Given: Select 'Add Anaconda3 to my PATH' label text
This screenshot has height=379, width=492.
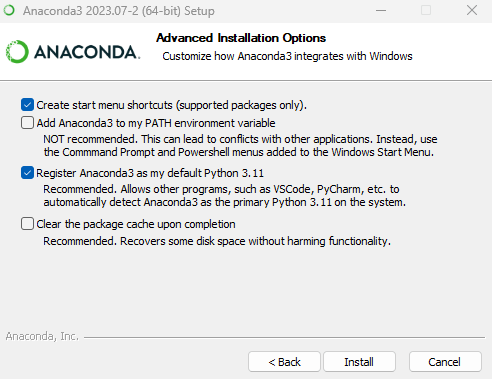Looking at the screenshot, I should click(x=156, y=123).
